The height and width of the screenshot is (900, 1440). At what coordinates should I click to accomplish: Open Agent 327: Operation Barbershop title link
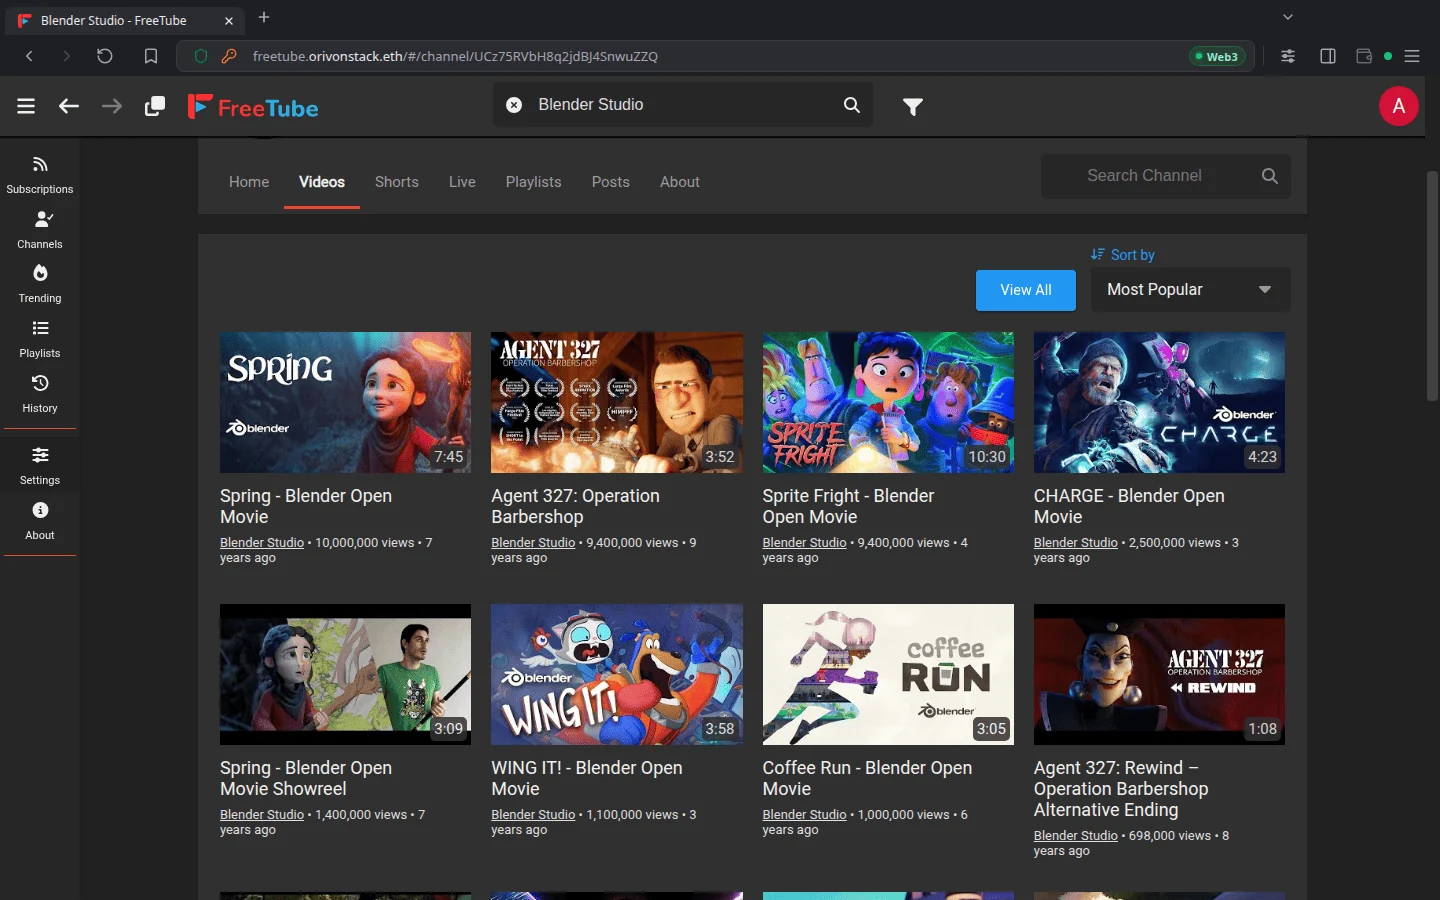[575, 506]
